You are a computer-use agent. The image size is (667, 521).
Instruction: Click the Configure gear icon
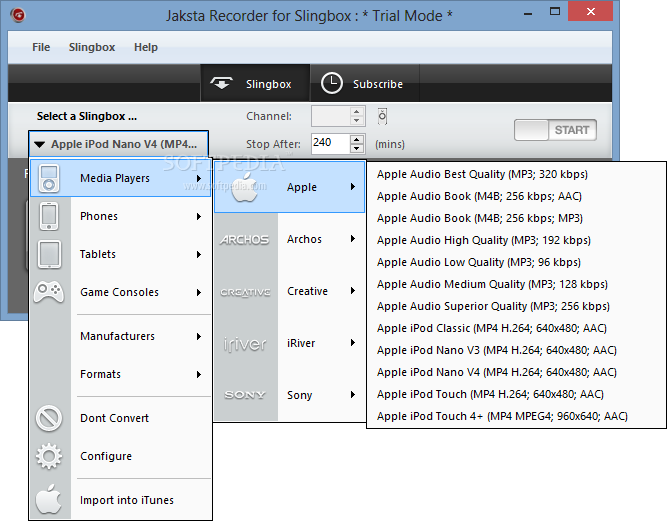click(x=49, y=456)
